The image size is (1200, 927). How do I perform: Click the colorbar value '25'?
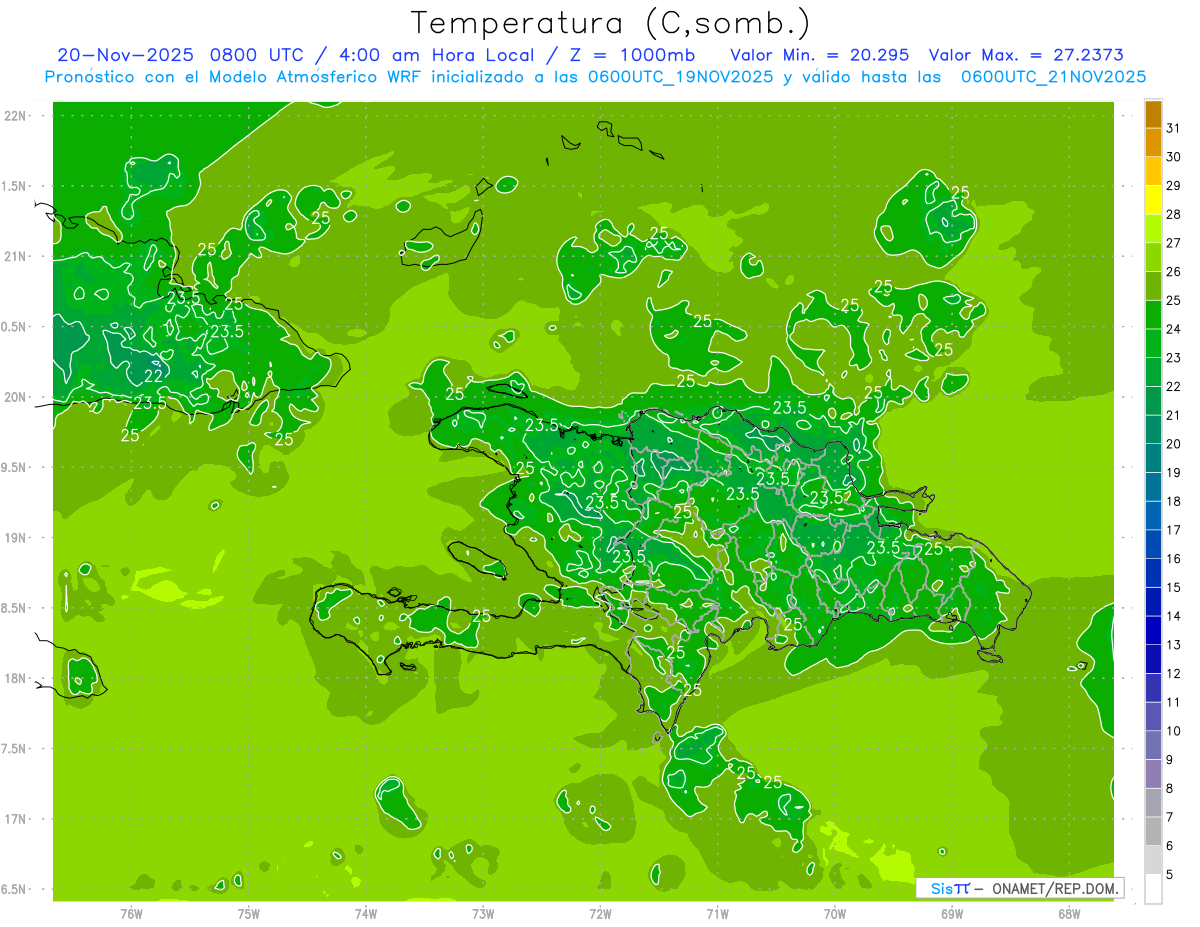[1174, 300]
